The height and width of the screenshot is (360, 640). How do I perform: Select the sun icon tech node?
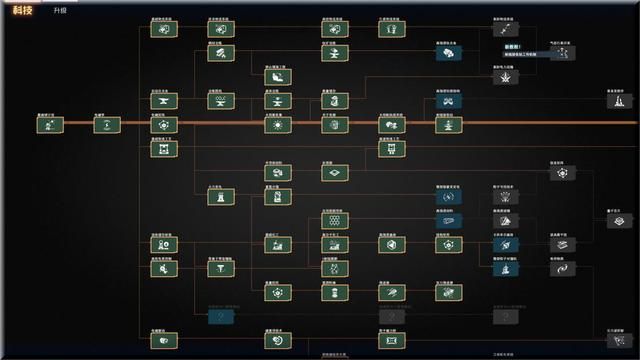point(278,125)
